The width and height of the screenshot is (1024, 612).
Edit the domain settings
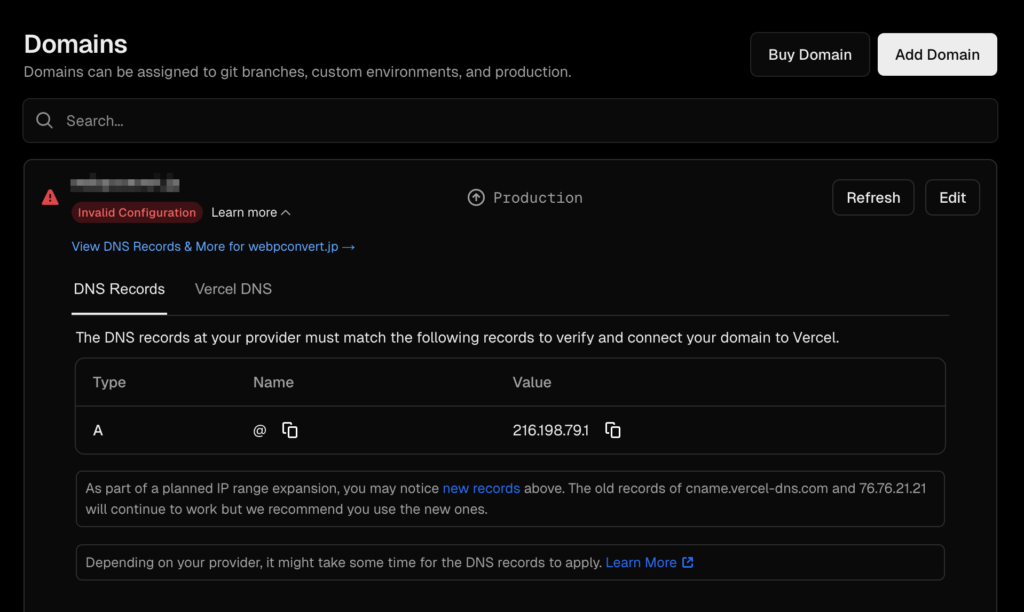(x=952, y=198)
